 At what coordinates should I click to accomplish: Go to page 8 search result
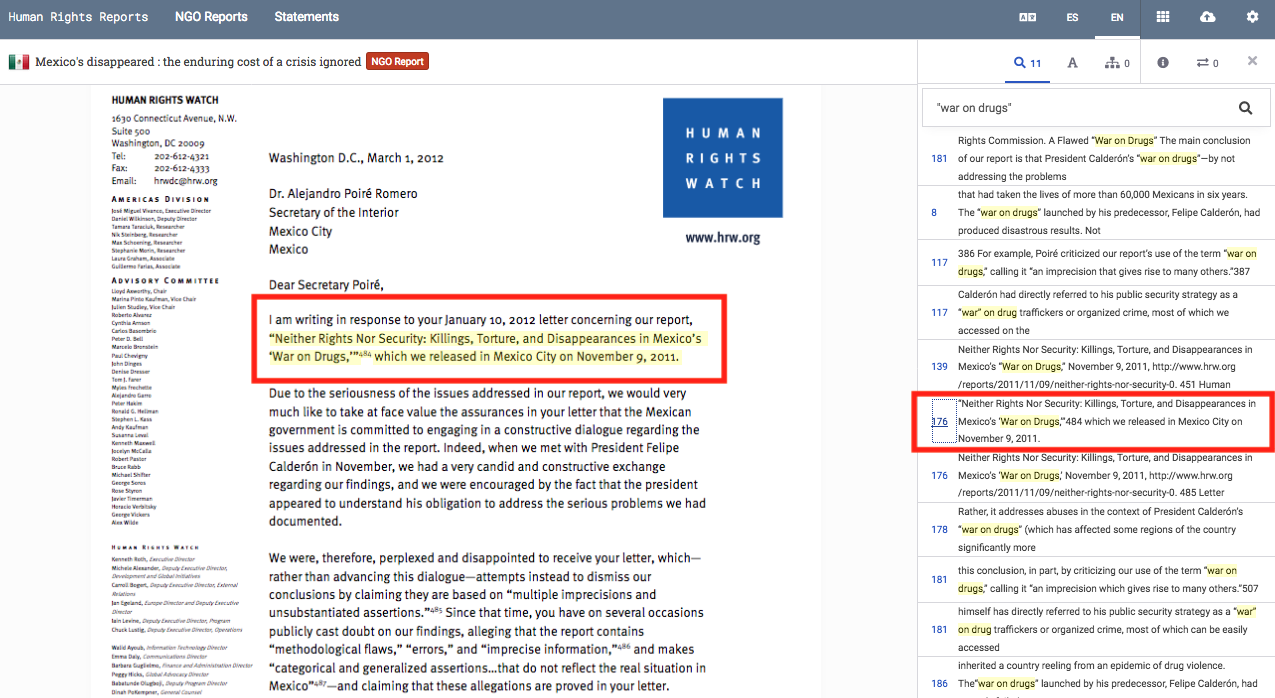coord(934,212)
